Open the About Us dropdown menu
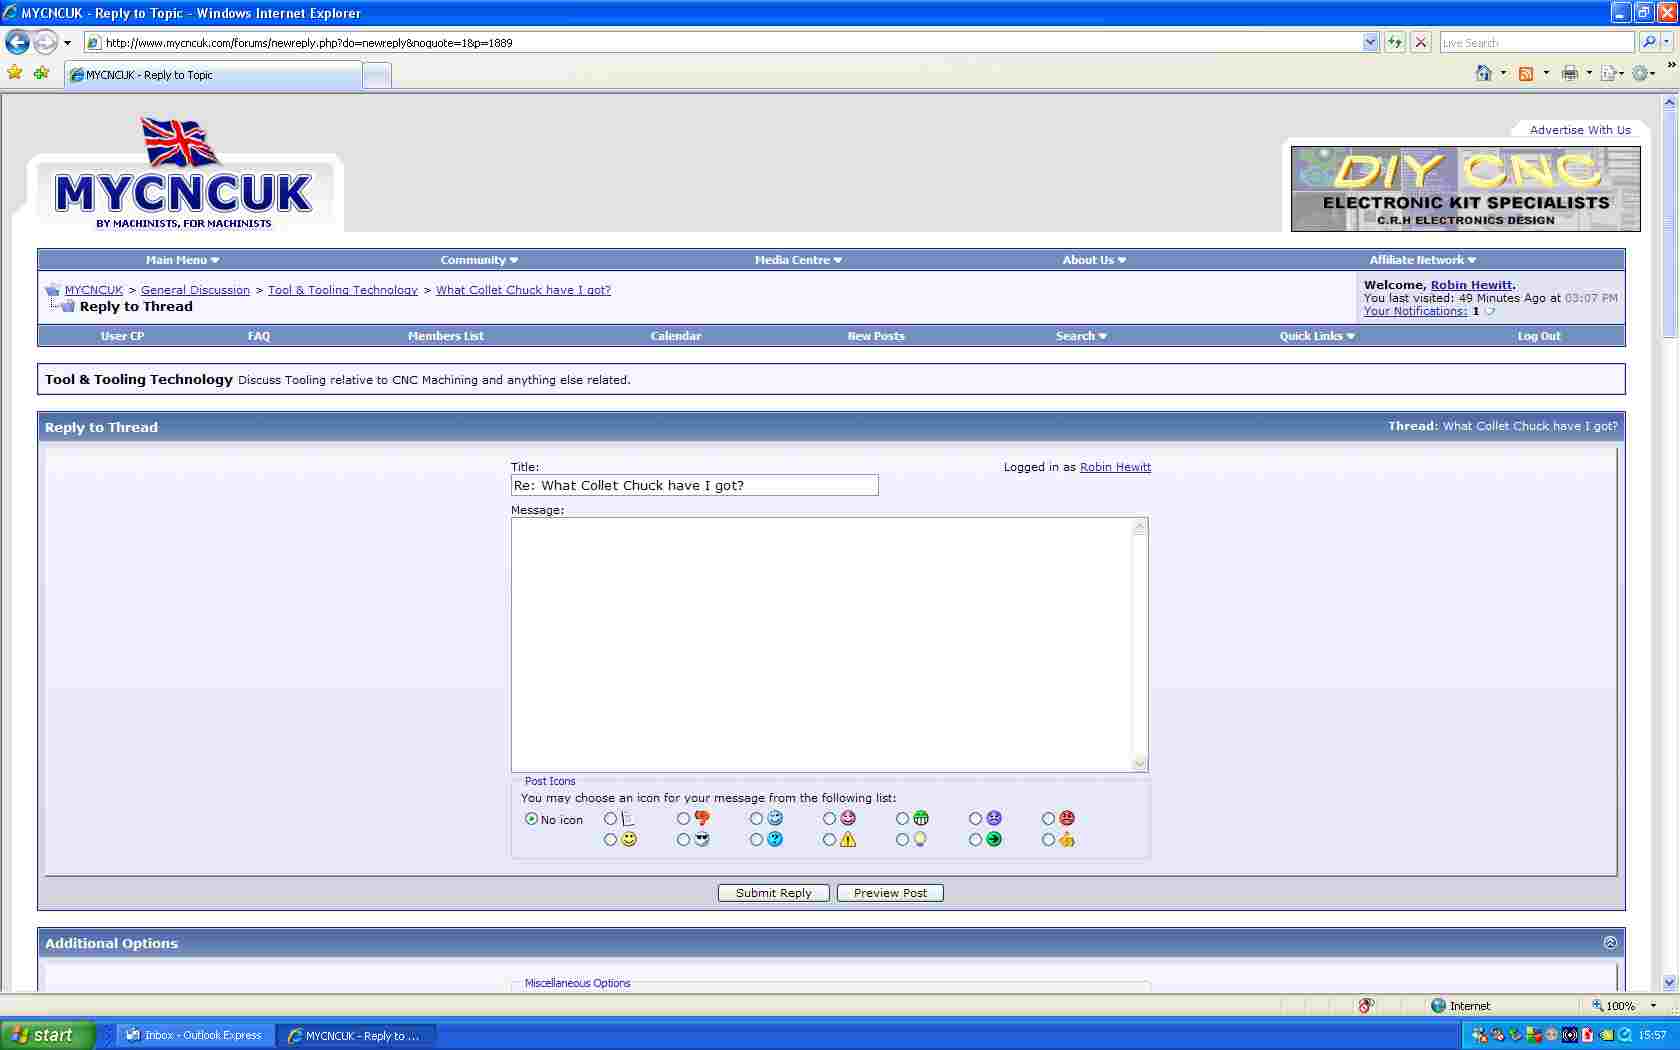Image resolution: width=1680 pixels, height=1050 pixels. (1094, 260)
